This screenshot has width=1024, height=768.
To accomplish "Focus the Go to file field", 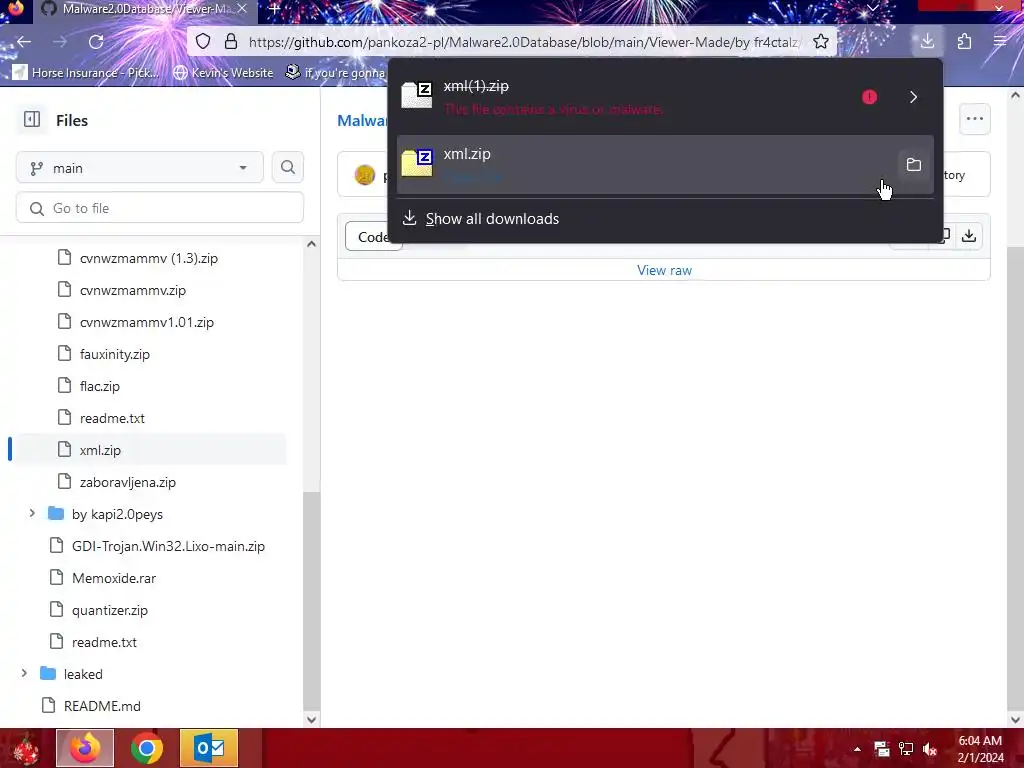I will click(160, 208).
